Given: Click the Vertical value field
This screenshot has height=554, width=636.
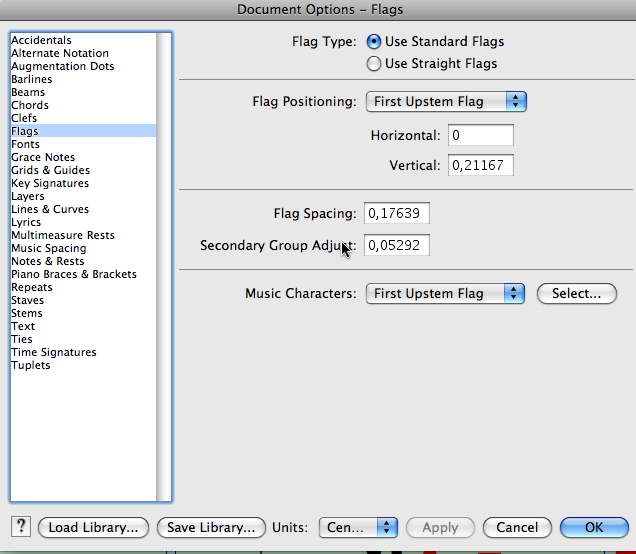Looking at the screenshot, I should (481, 166).
